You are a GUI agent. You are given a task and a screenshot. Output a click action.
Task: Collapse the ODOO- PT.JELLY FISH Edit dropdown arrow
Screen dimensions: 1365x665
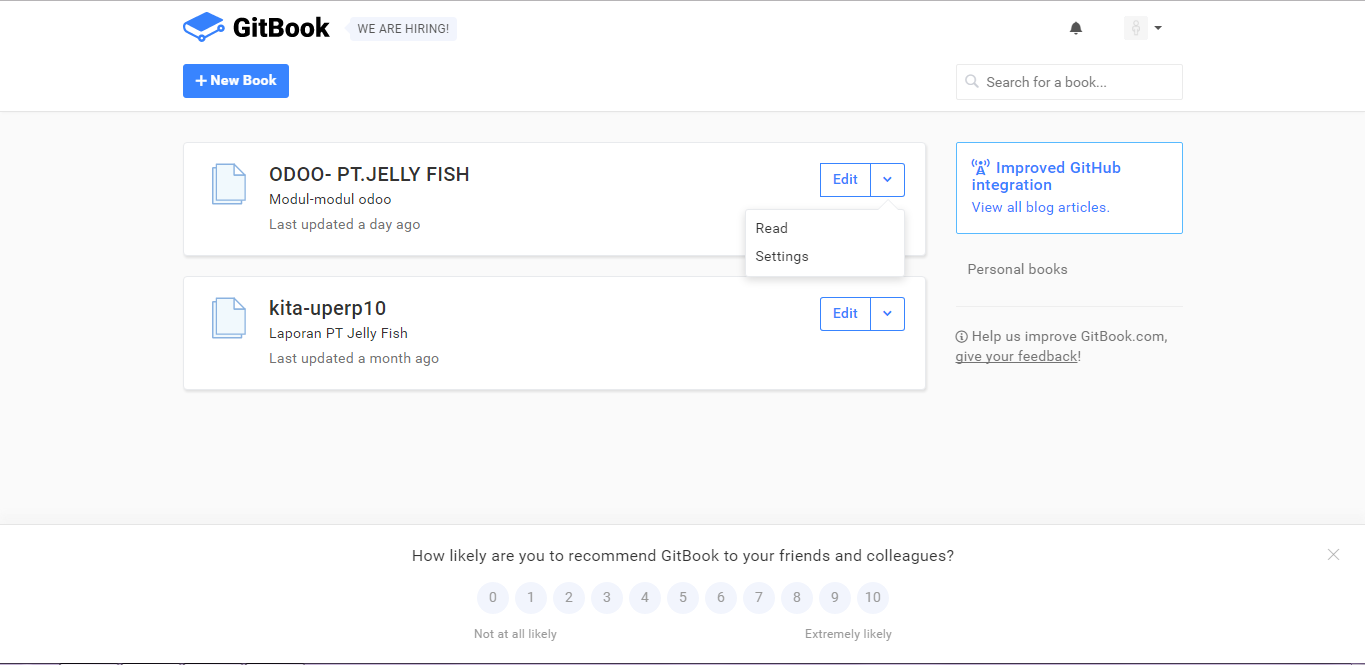887,179
